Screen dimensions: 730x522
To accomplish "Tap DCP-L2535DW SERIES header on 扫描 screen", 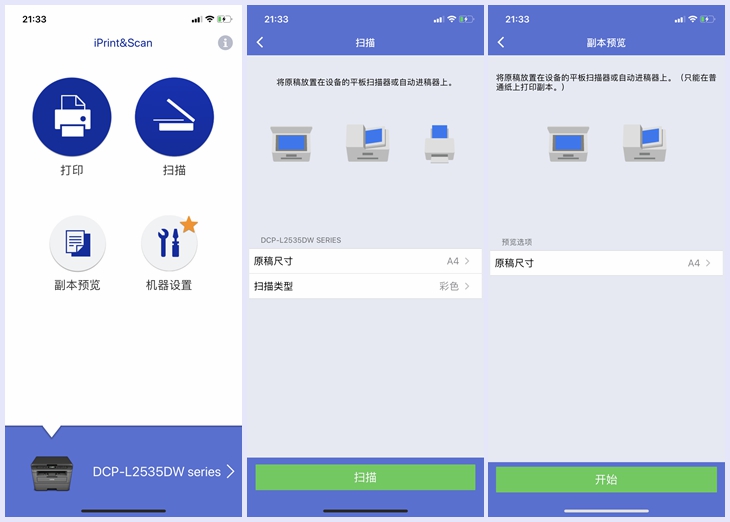I will [301, 240].
